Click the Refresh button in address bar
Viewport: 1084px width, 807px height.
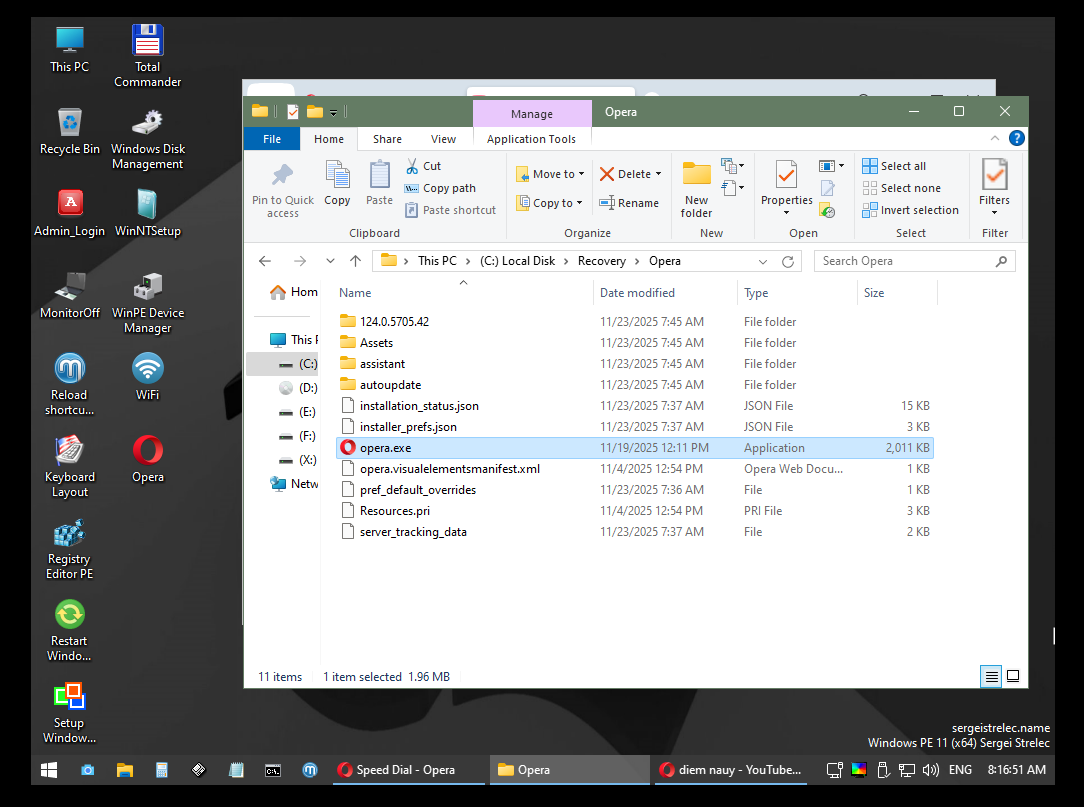[x=787, y=261]
